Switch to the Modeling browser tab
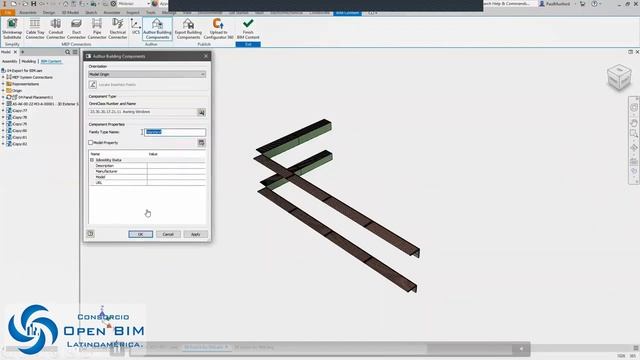 click(x=29, y=62)
